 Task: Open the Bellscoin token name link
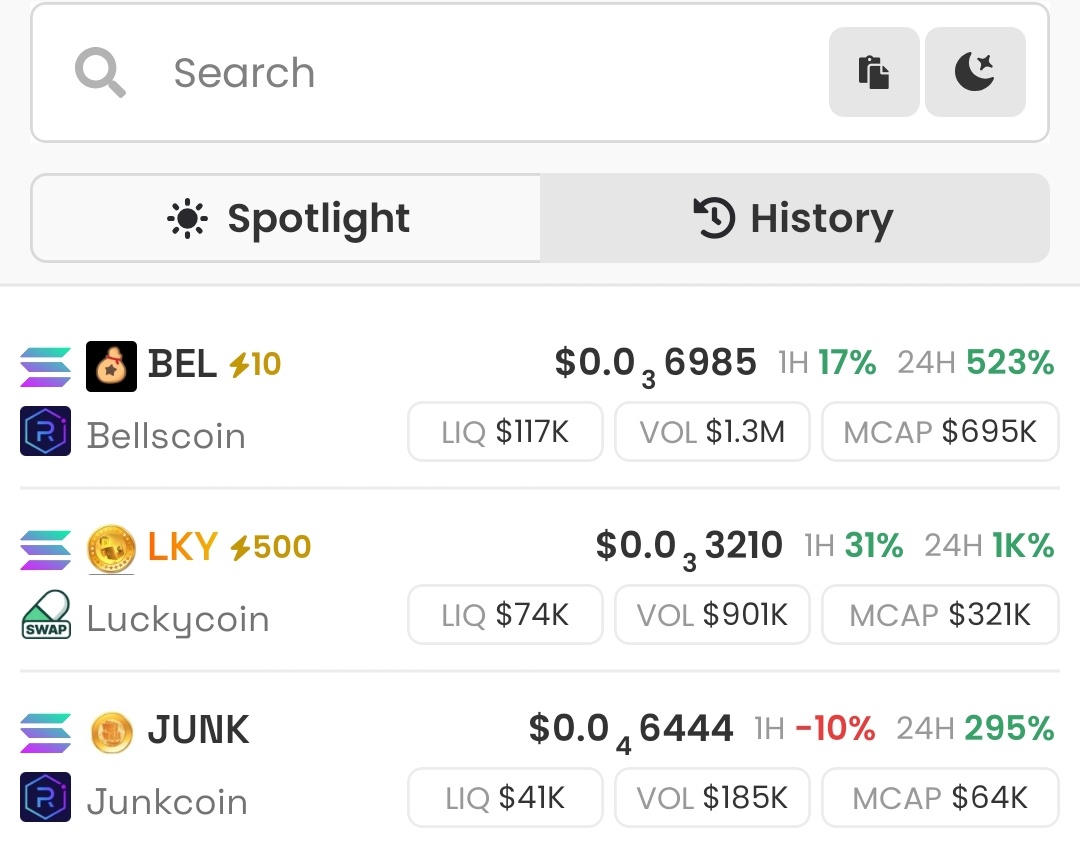point(166,436)
